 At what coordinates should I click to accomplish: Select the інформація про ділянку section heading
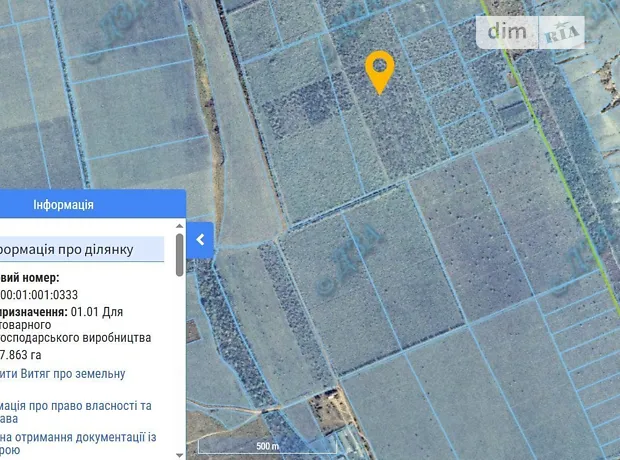coord(80,249)
